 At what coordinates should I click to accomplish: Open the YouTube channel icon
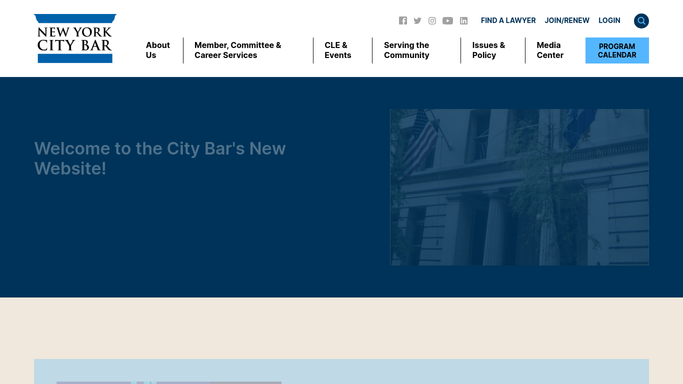click(448, 20)
